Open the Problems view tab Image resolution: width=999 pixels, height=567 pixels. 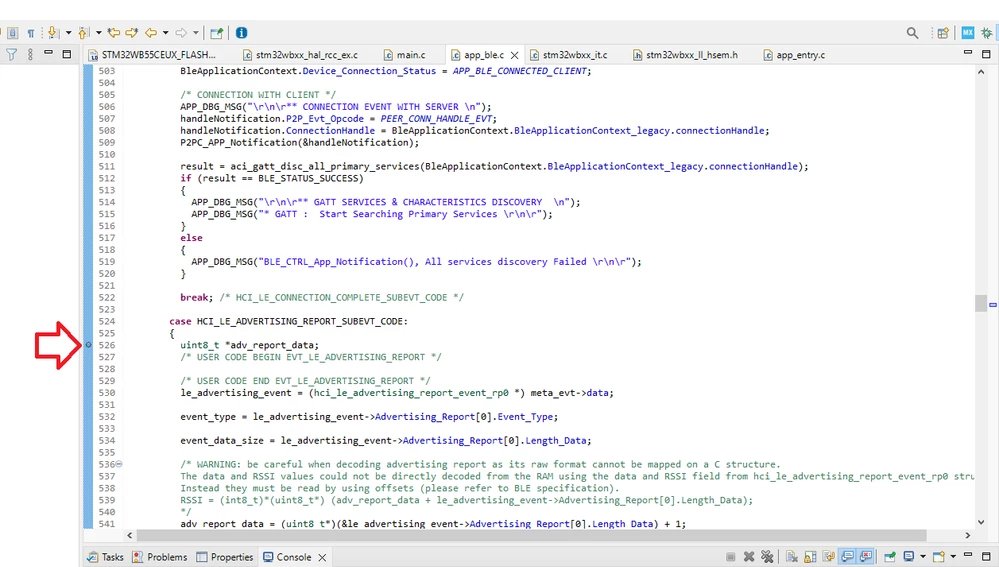(160, 557)
